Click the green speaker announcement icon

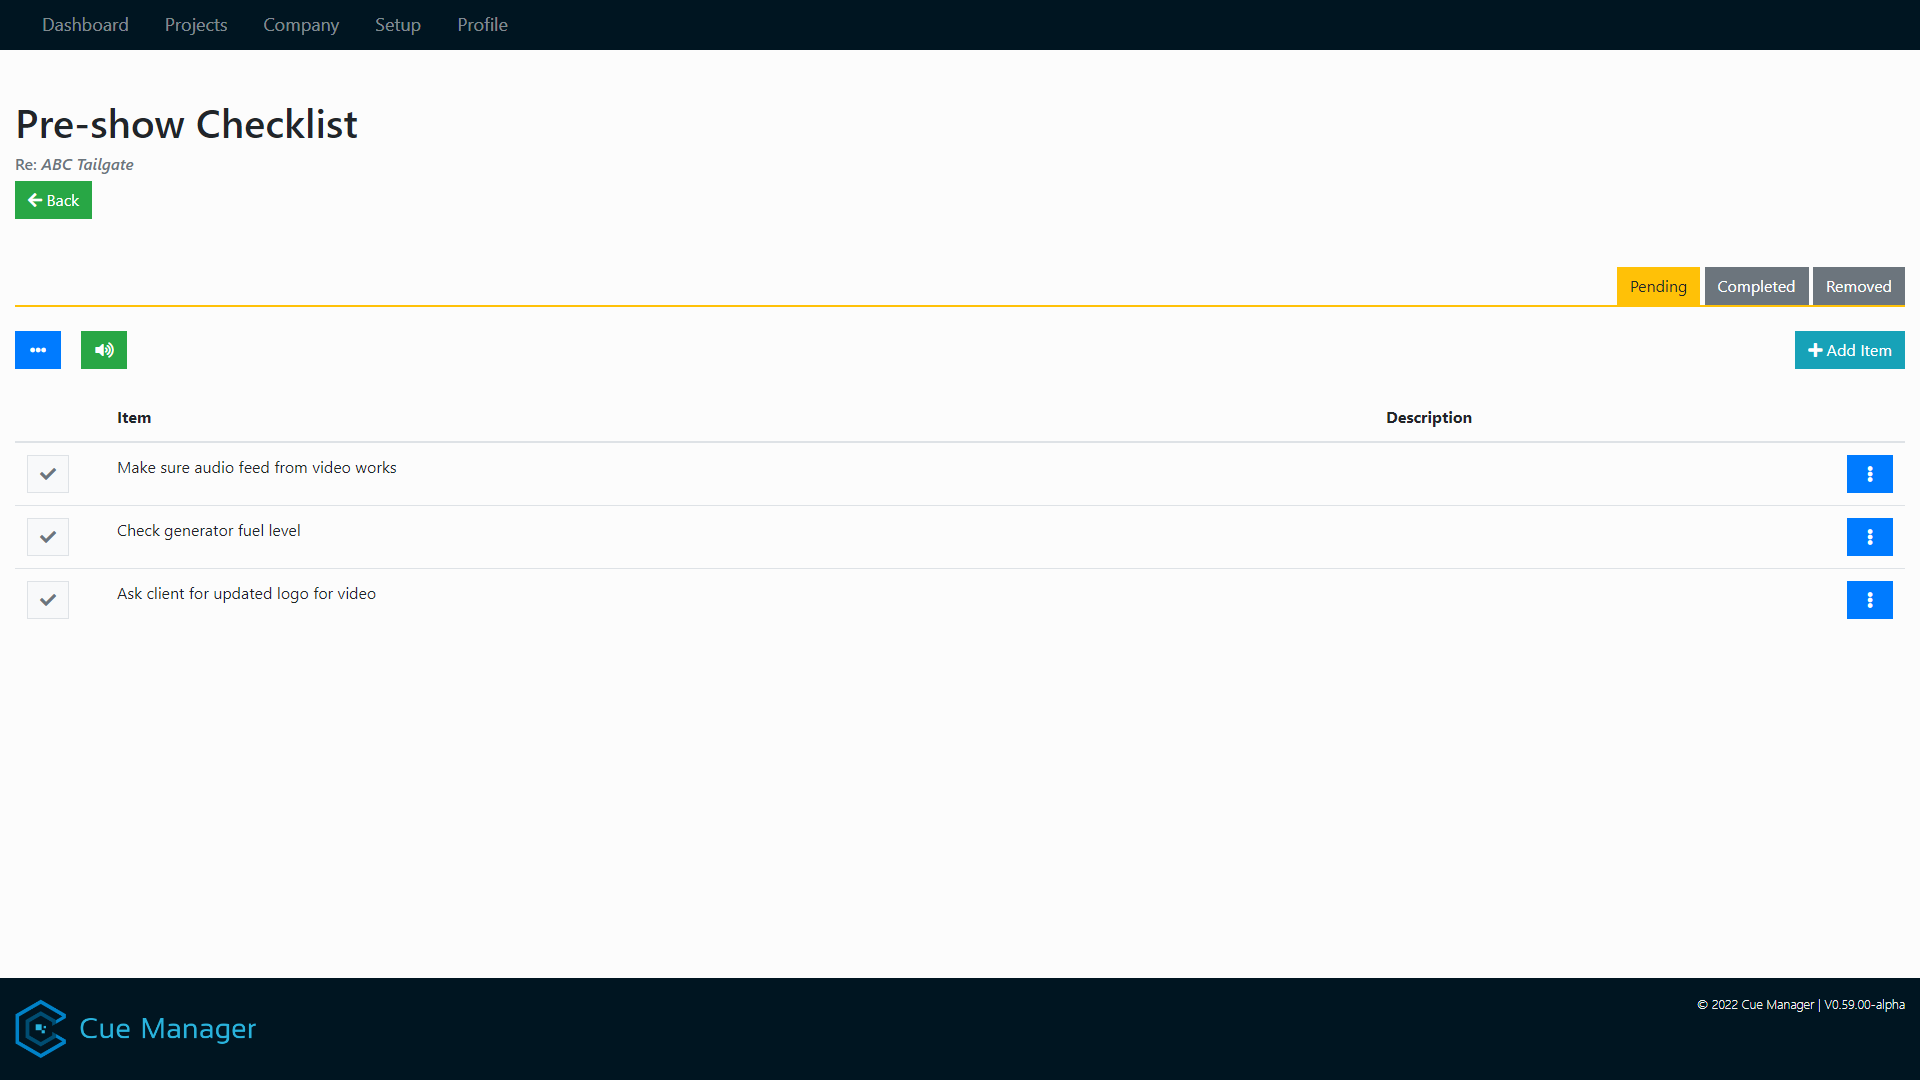coord(103,350)
